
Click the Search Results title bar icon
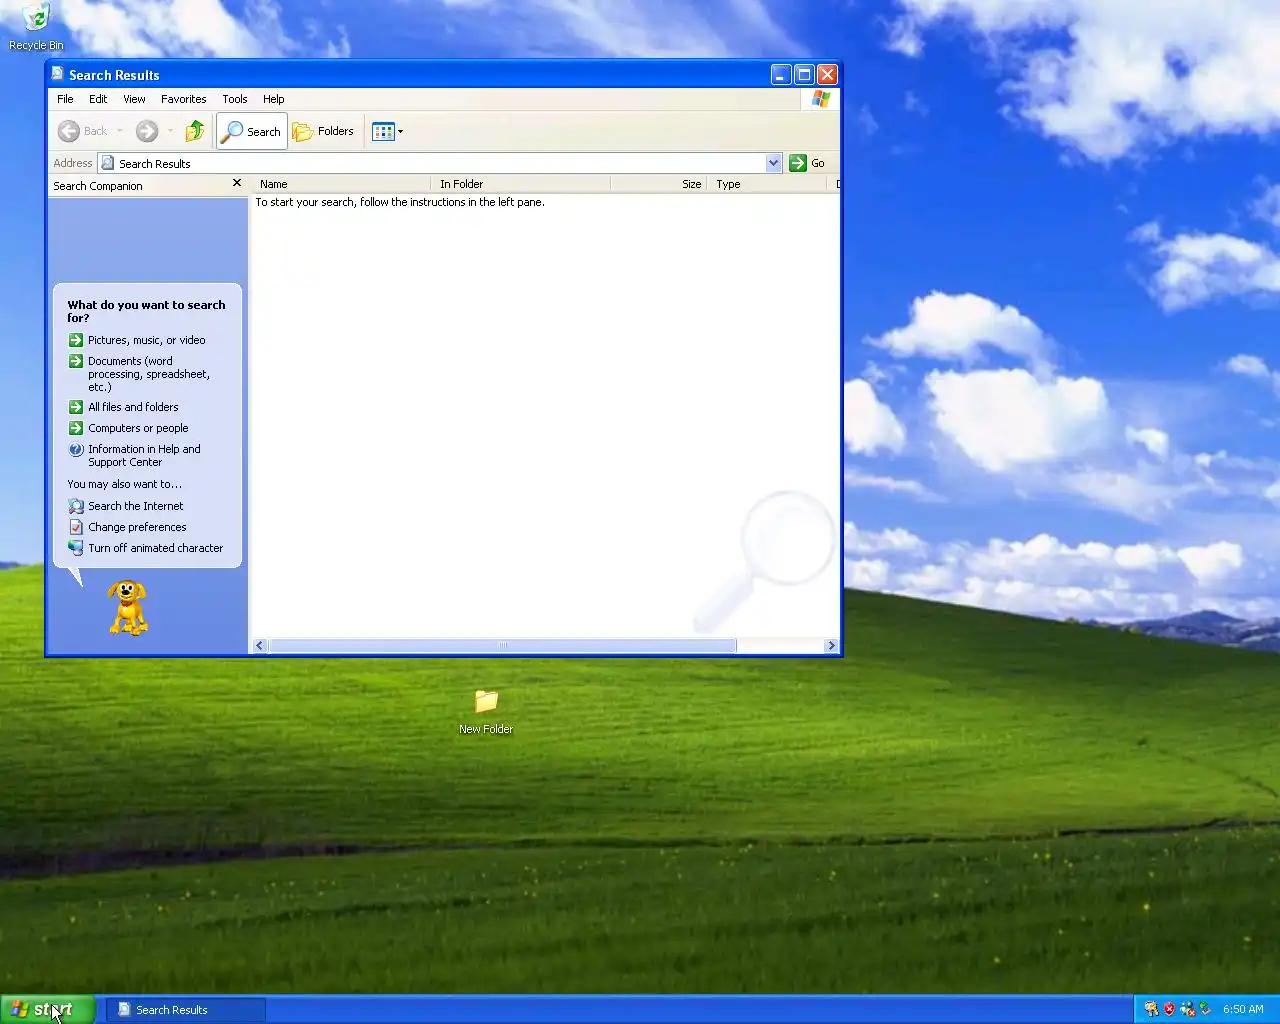pos(57,74)
